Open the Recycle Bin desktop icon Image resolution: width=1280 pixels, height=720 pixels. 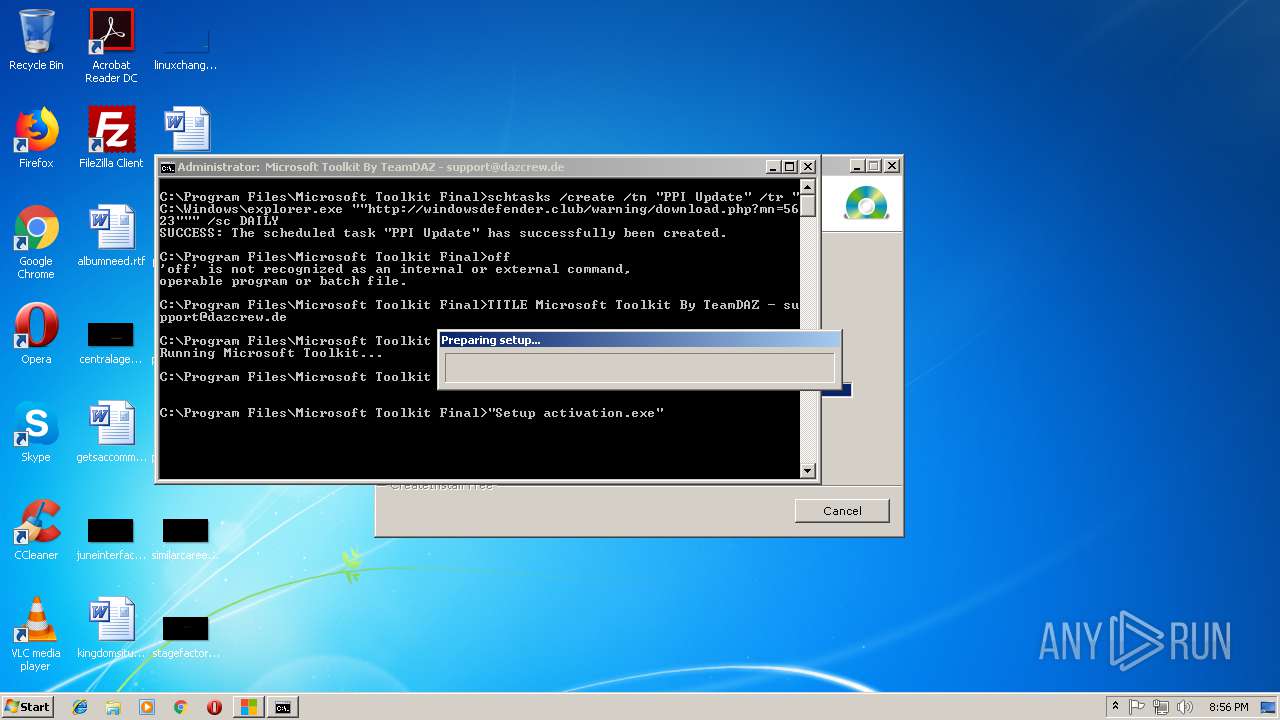pyautogui.click(x=36, y=40)
